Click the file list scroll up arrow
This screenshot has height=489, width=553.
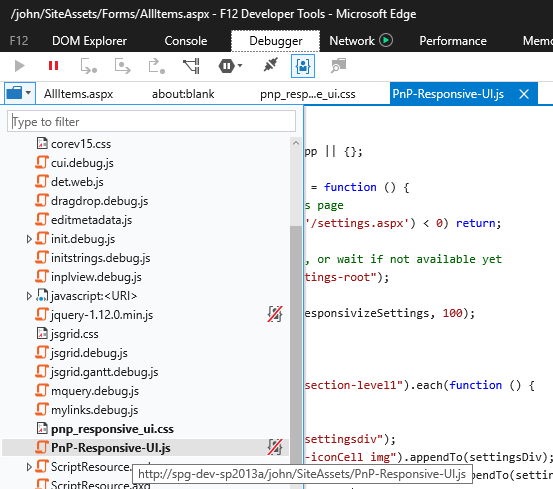(x=296, y=143)
